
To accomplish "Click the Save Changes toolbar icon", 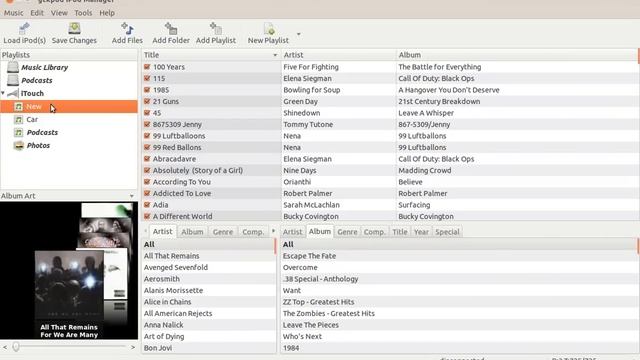I will click(x=74, y=28).
